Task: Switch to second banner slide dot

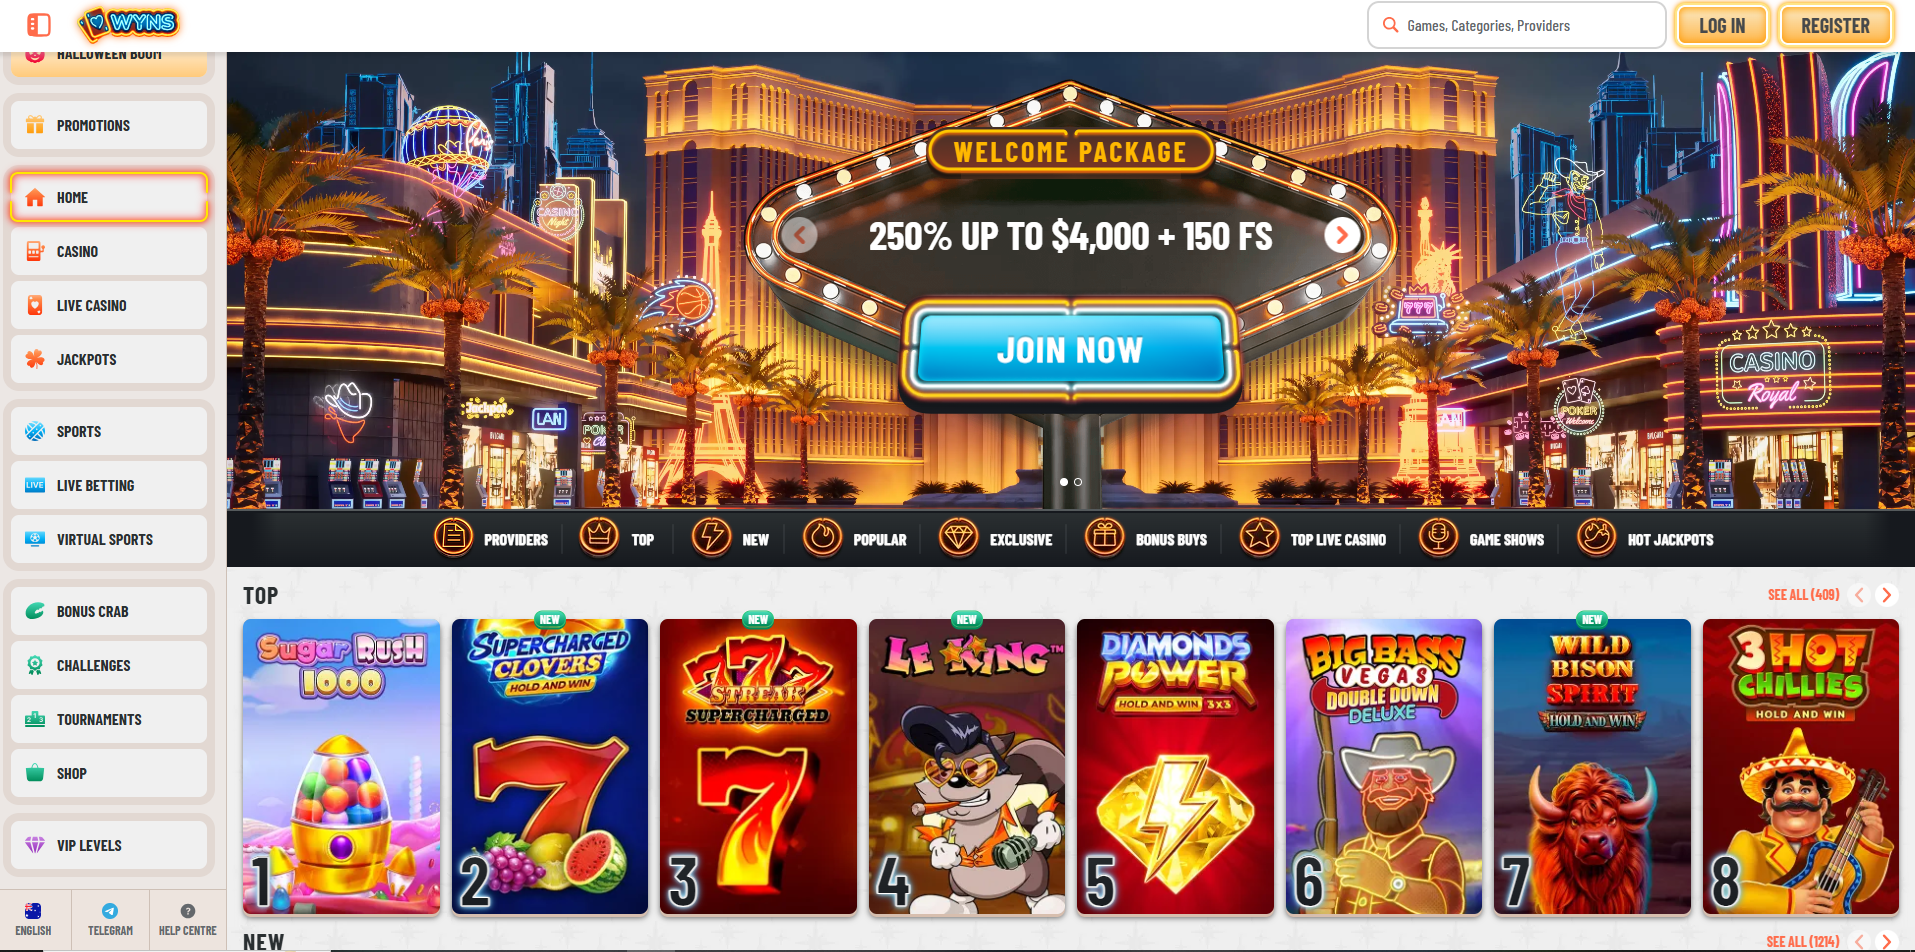Action: click(1078, 482)
